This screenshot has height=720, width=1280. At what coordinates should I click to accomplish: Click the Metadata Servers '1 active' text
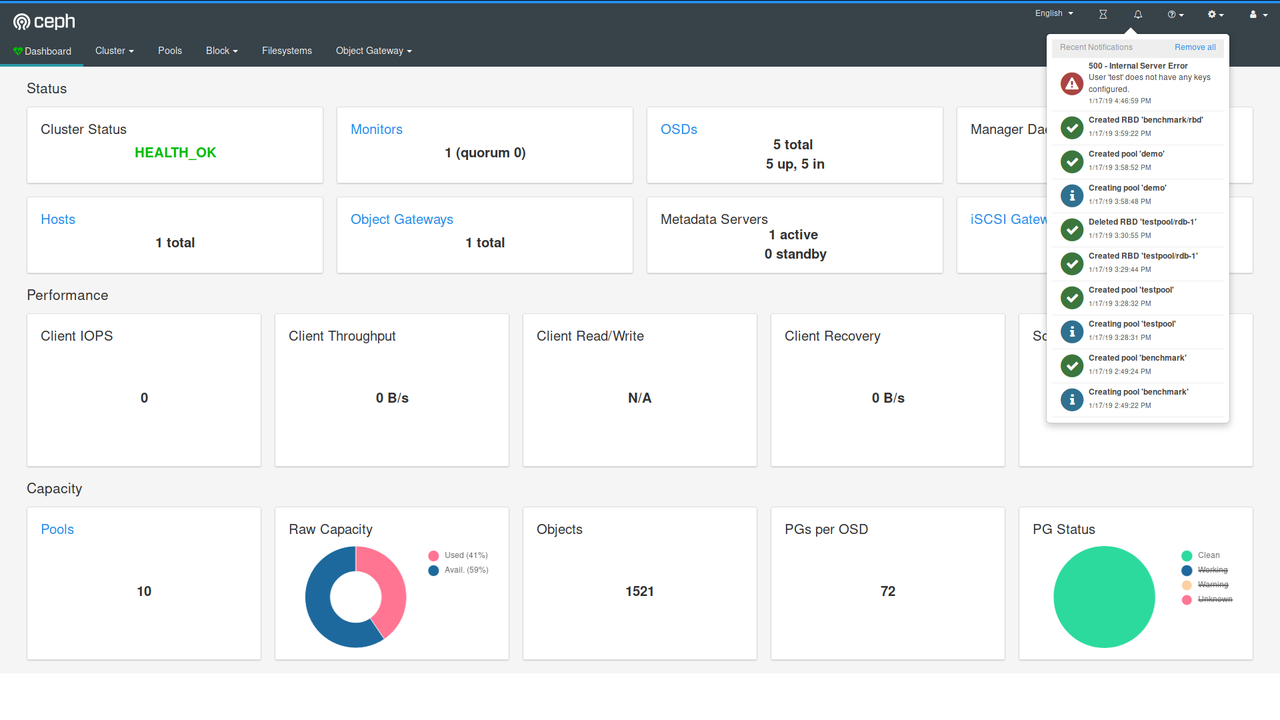pos(793,235)
